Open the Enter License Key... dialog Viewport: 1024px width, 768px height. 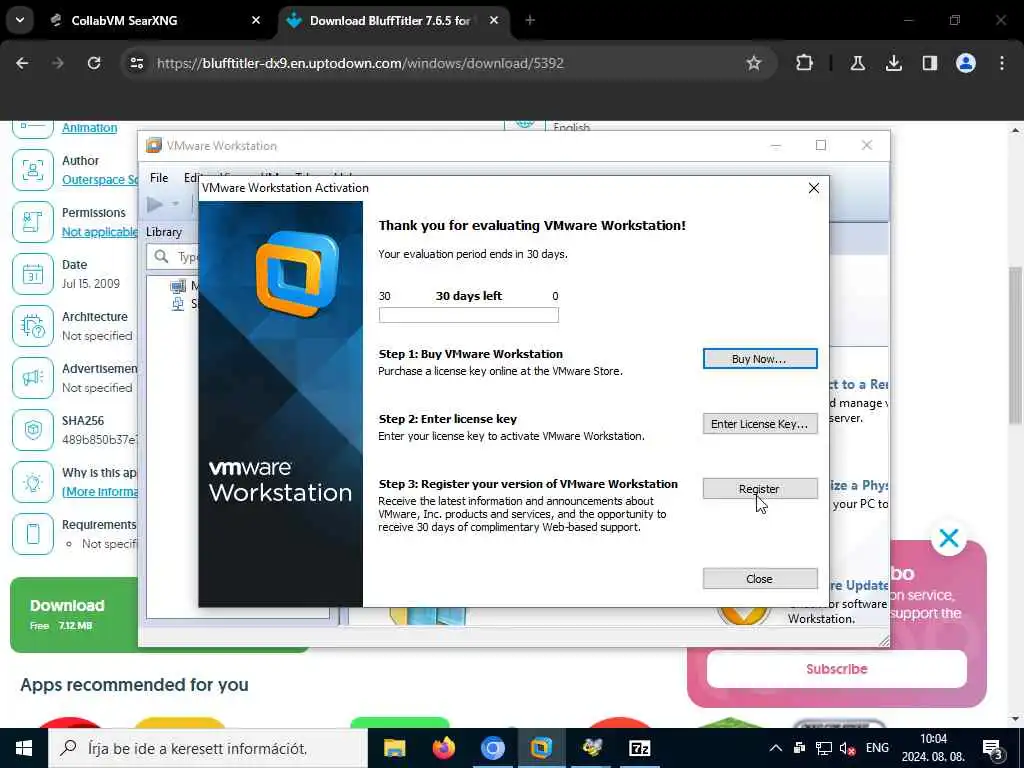coord(760,424)
